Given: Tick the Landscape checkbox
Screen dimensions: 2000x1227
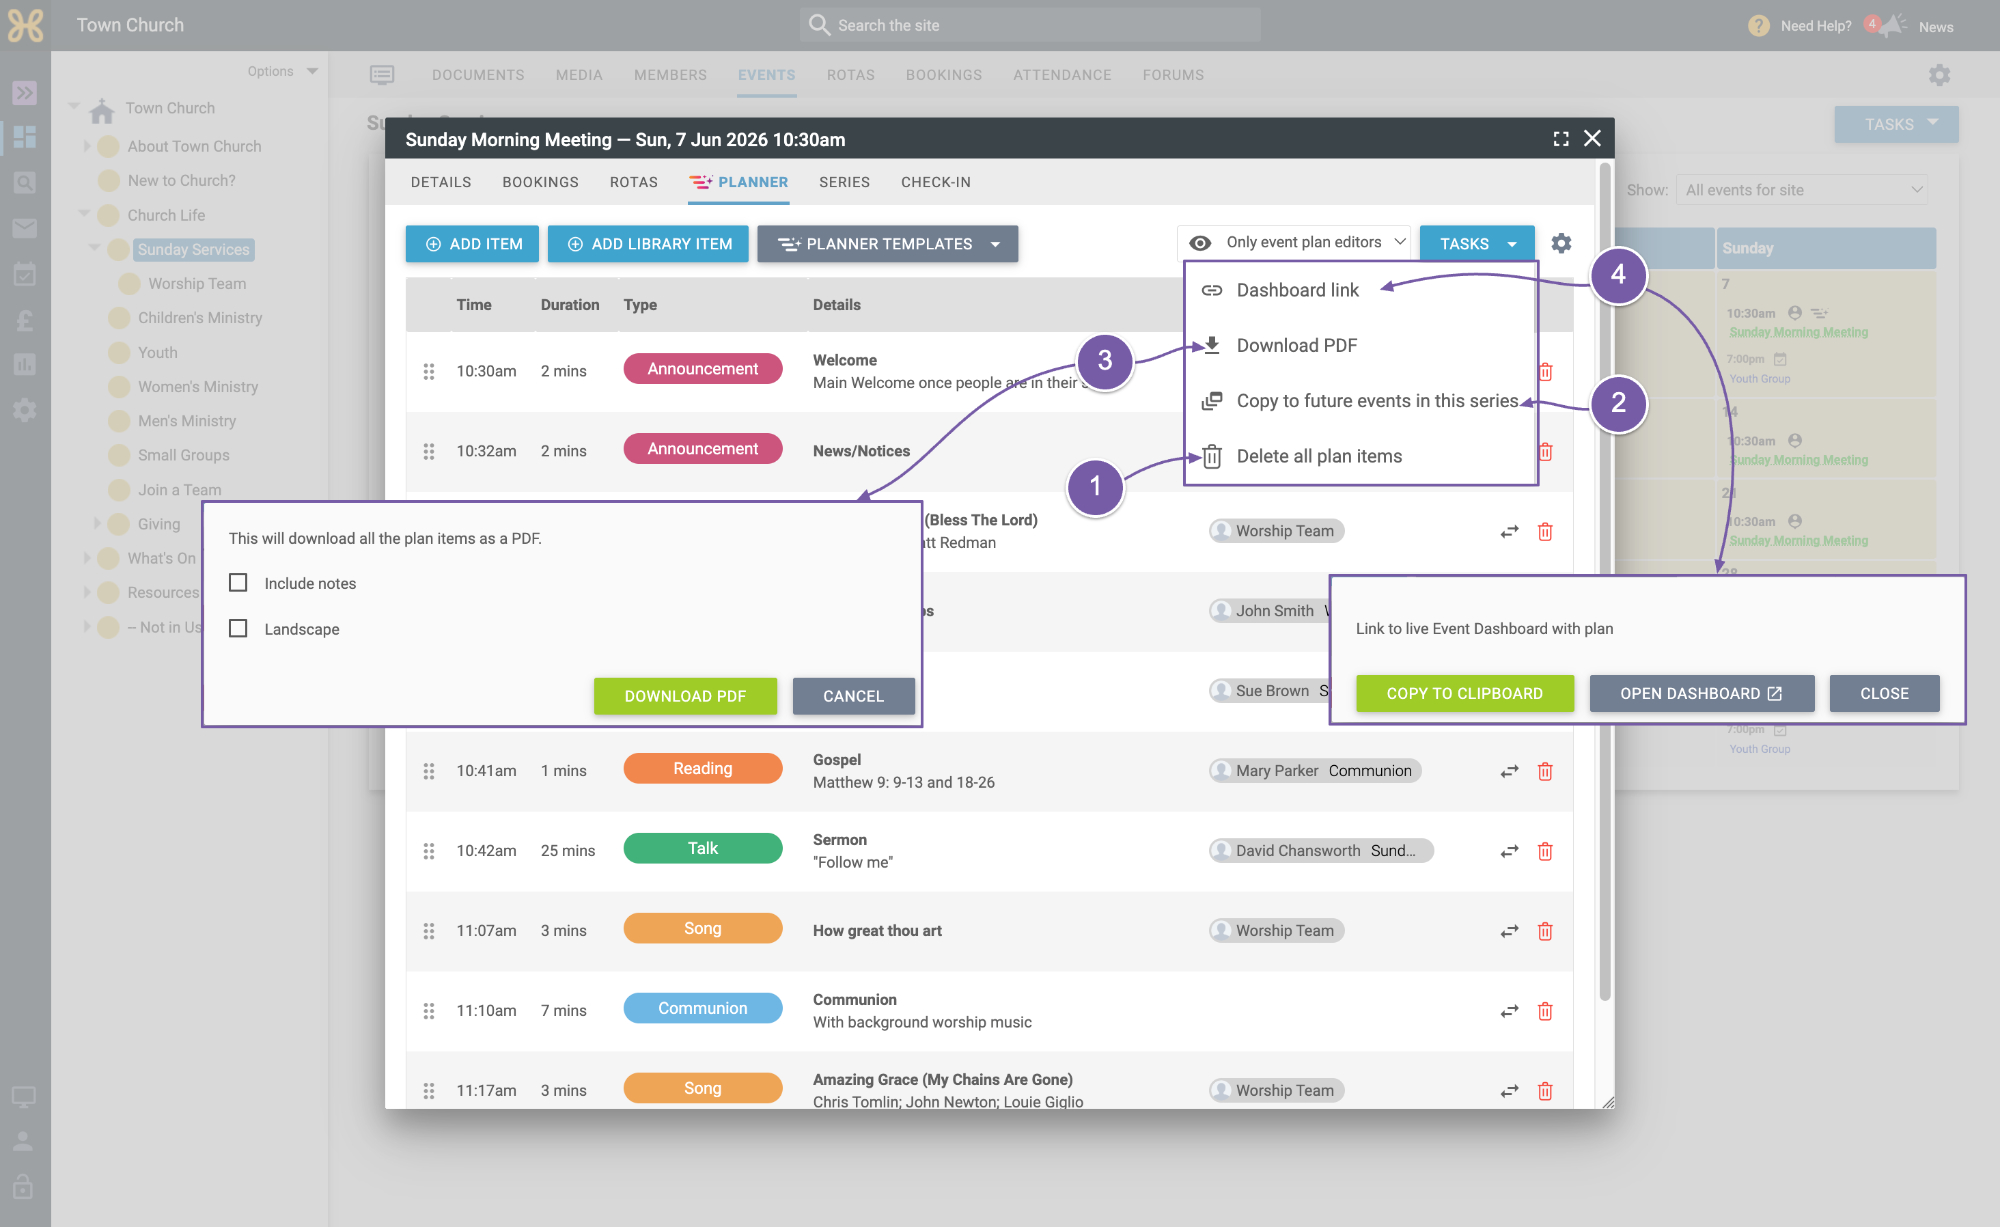Looking at the screenshot, I should click(238, 628).
